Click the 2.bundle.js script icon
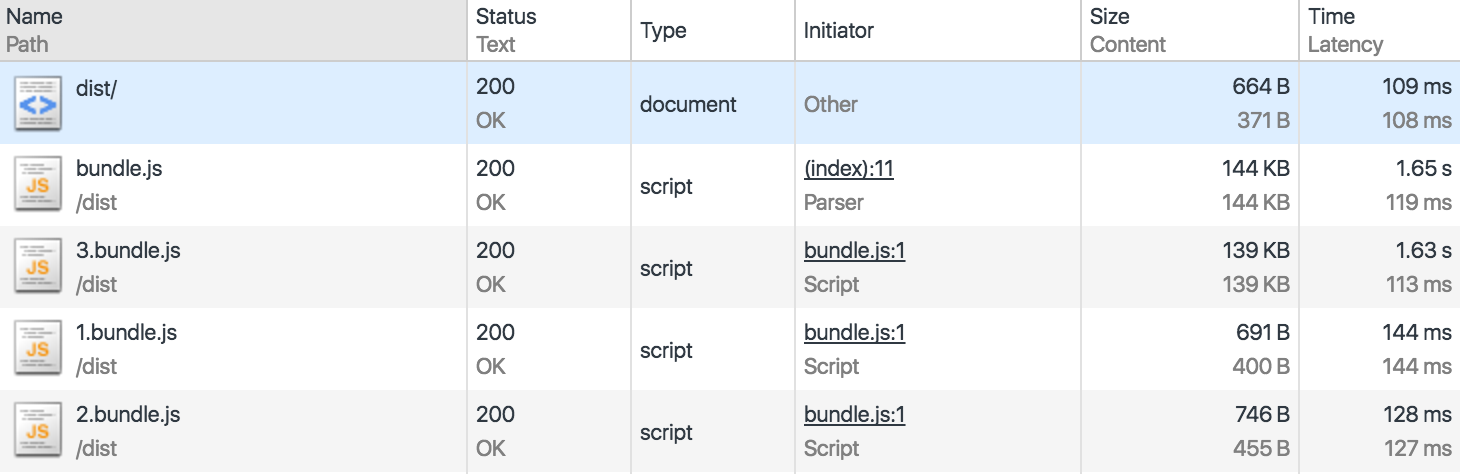This screenshot has width=1460, height=474. click(x=38, y=431)
